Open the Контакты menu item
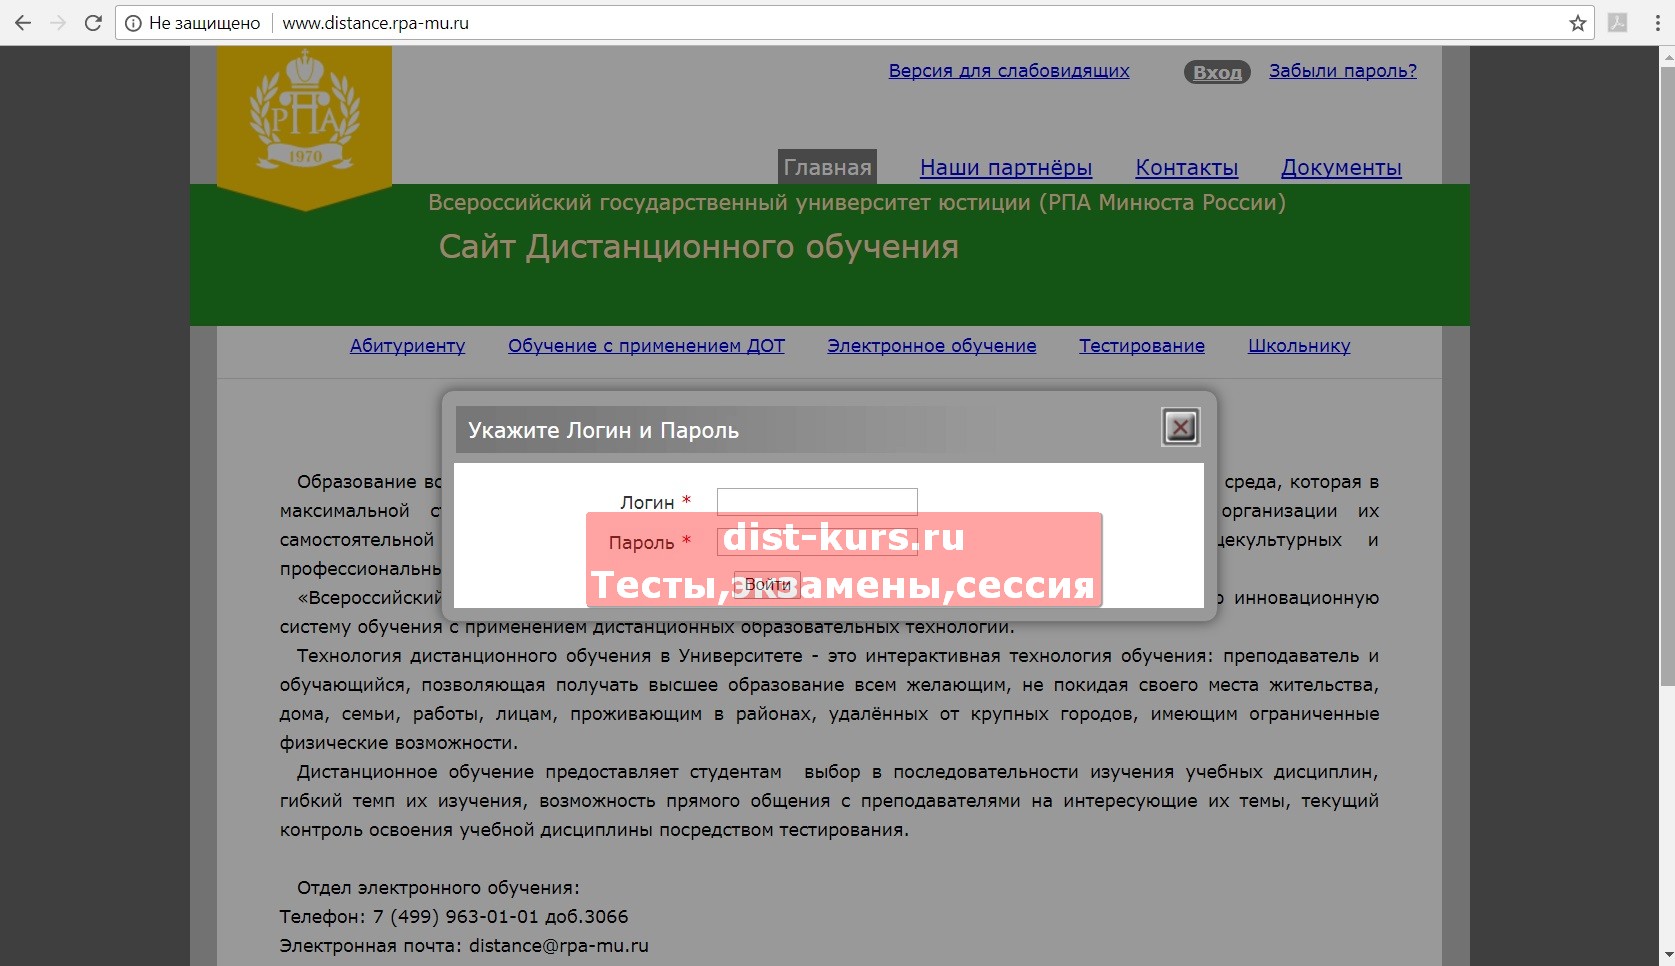1675x966 pixels. 1187,168
